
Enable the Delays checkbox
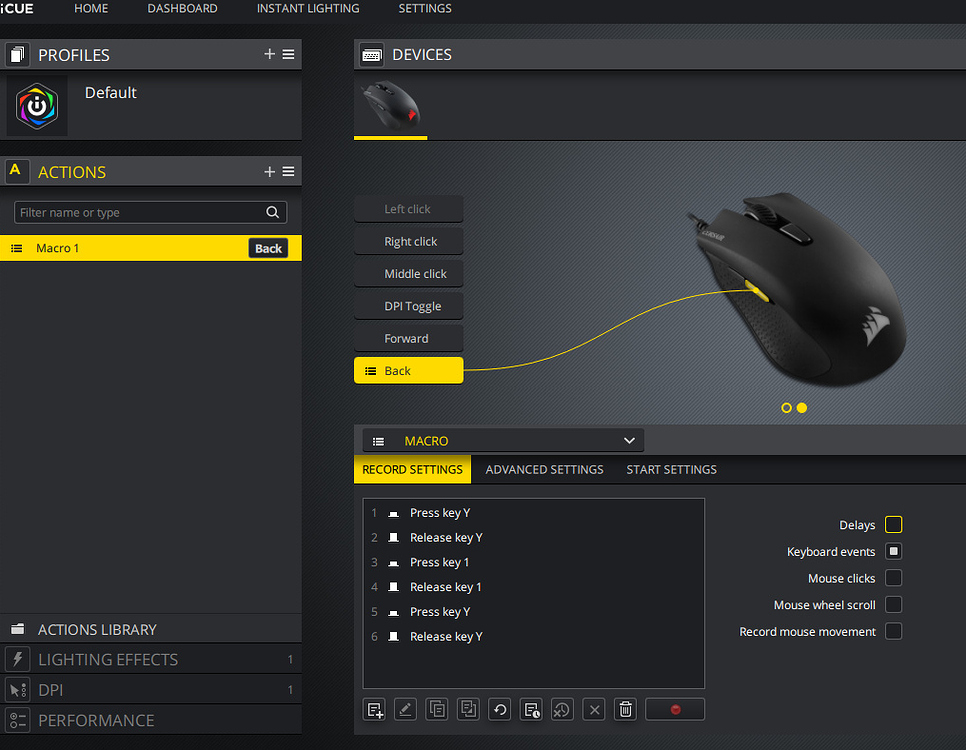893,525
